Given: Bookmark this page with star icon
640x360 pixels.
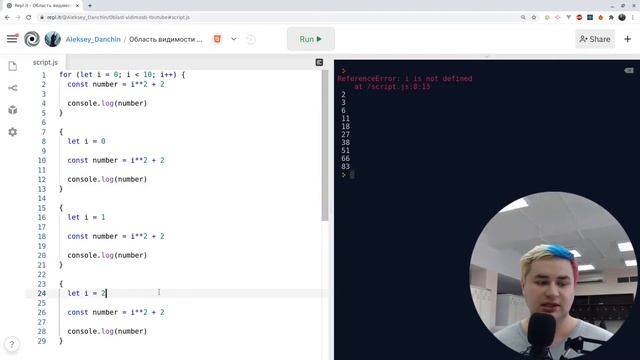Looking at the screenshot, I should [533, 18].
